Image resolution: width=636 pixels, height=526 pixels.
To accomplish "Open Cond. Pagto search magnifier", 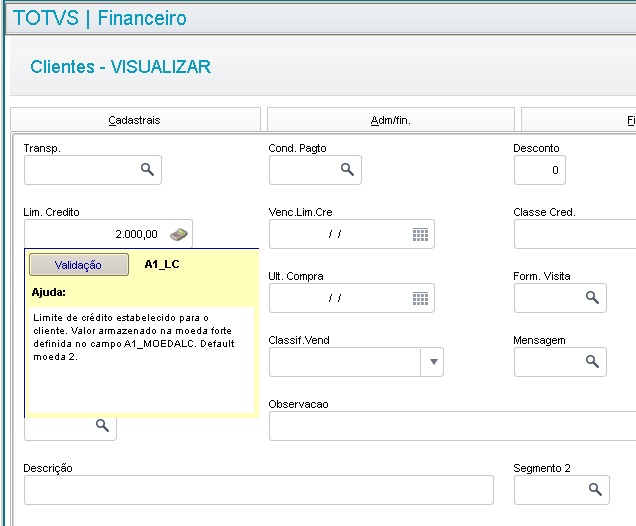I will [347, 170].
